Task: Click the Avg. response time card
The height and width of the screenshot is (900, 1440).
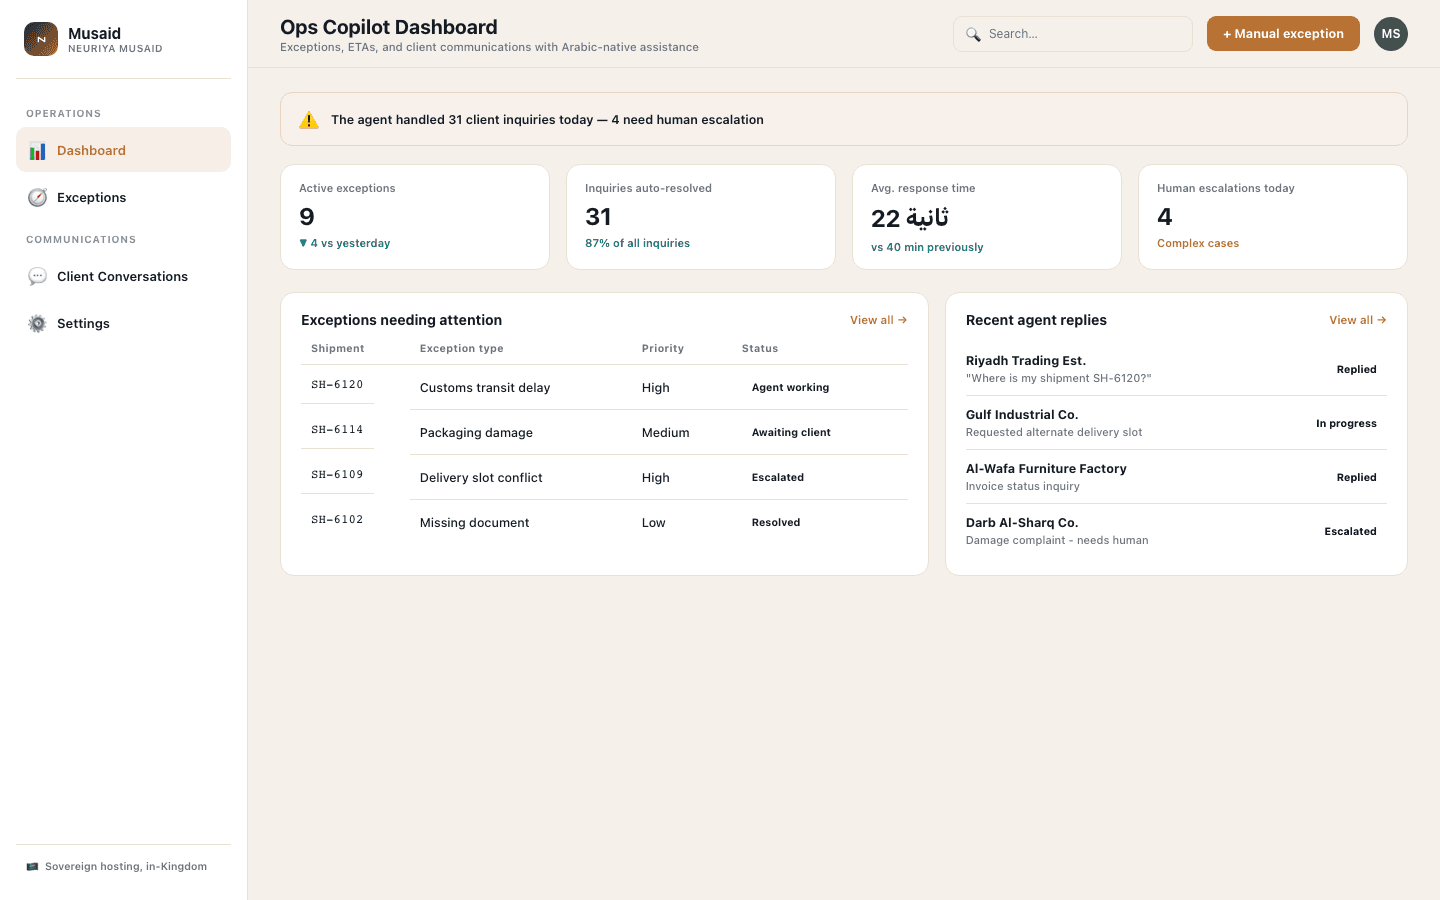Action: tap(987, 217)
